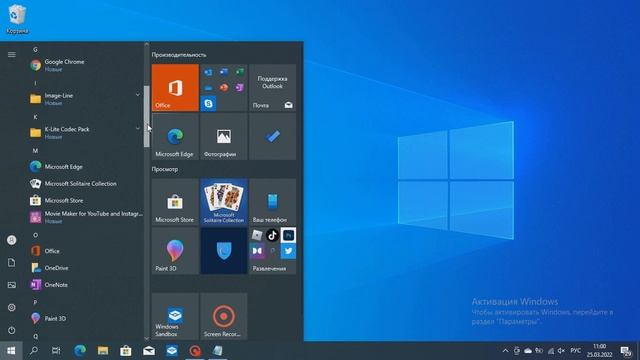Click the volume icon in system tray
This screenshot has height=360, width=640.
tap(561, 351)
